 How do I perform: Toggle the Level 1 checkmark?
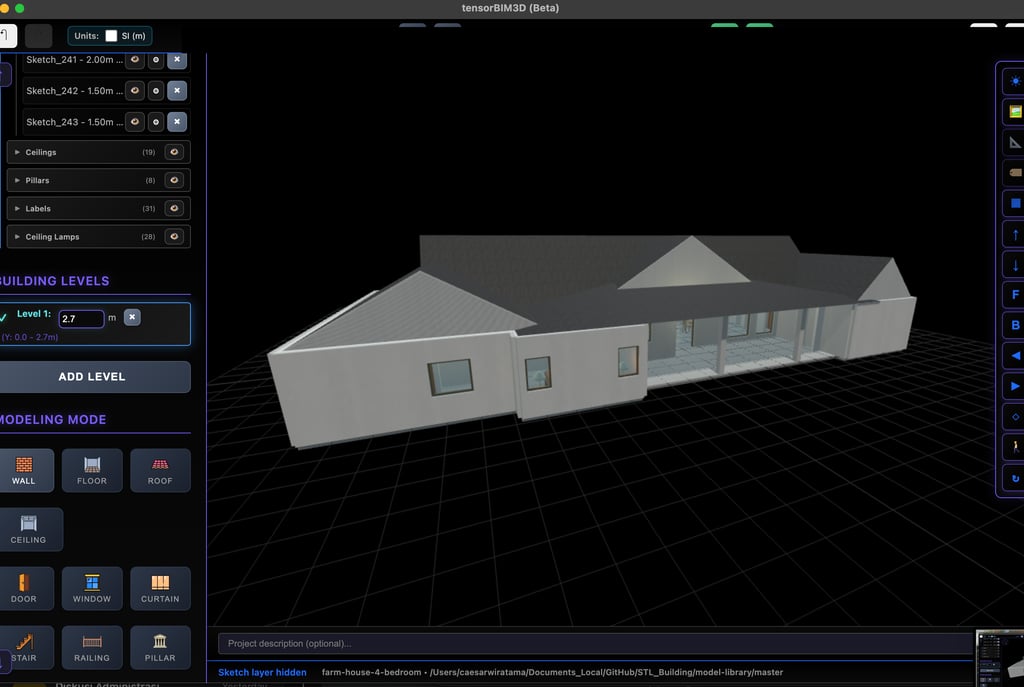[x=4, y=318]
